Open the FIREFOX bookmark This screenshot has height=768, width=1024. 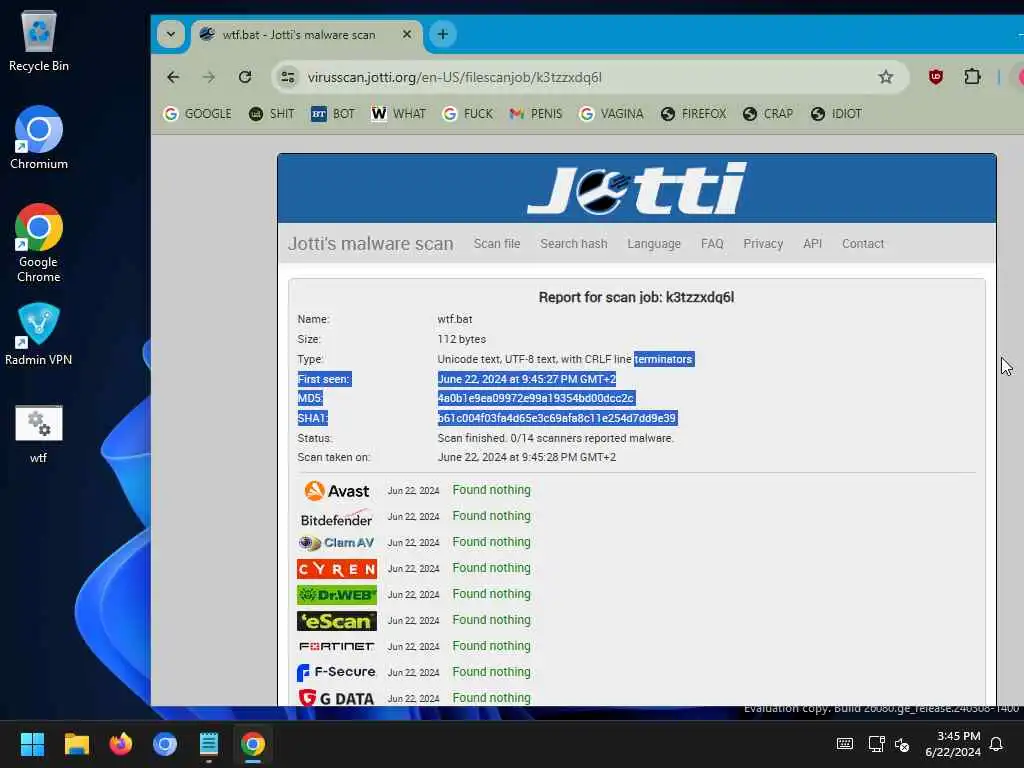click(x=694, y=114)
